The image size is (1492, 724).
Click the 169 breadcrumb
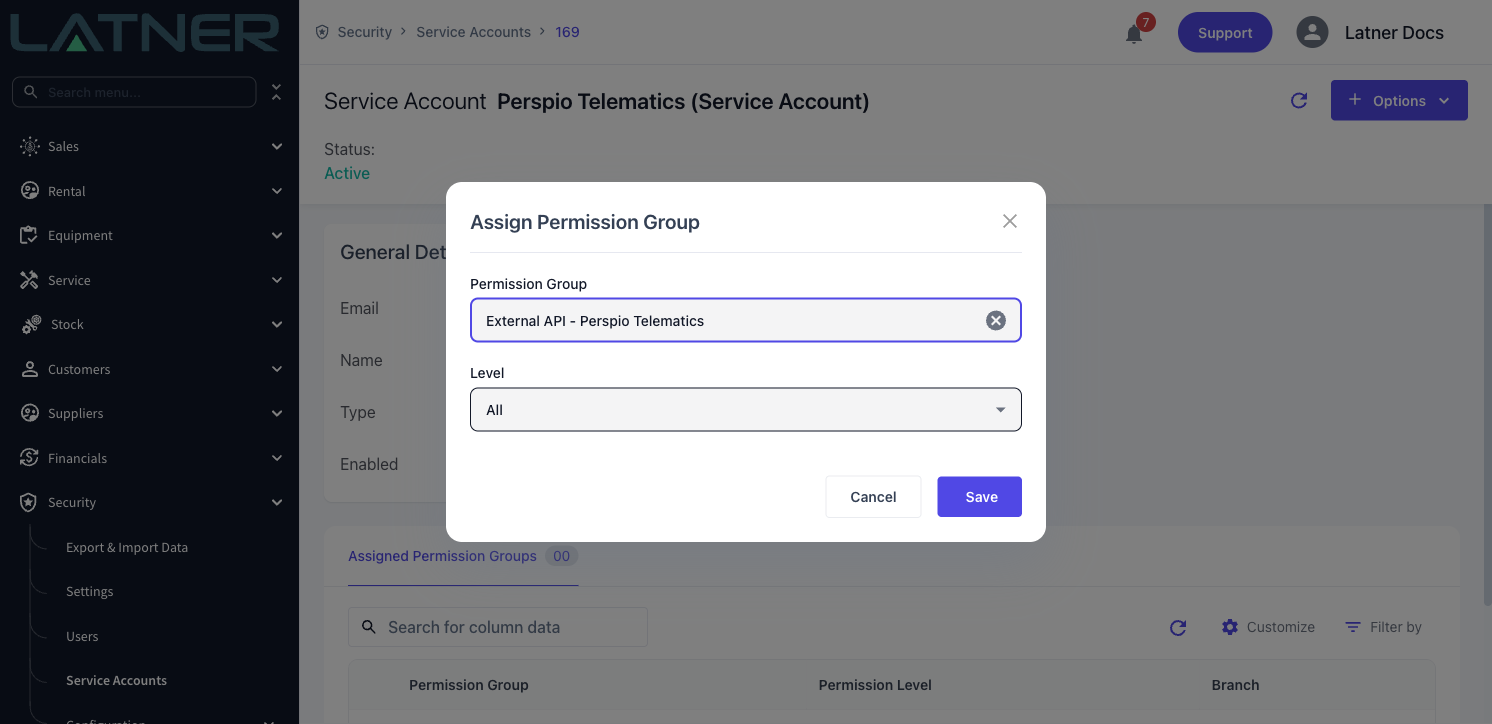tap(567, 32)
